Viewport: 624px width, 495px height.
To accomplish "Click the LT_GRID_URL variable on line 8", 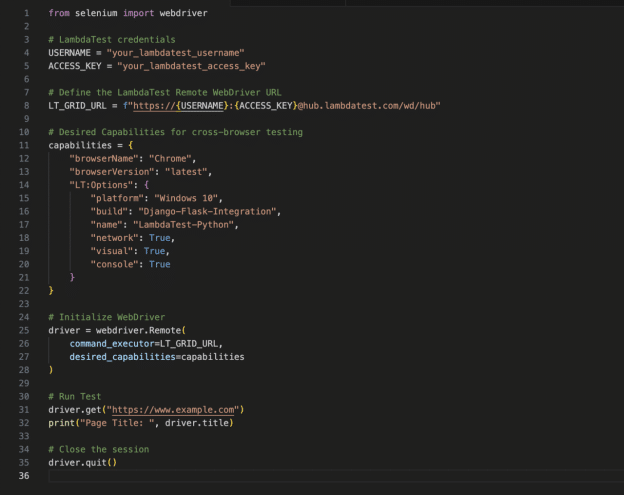I will (x=77, y=105).
